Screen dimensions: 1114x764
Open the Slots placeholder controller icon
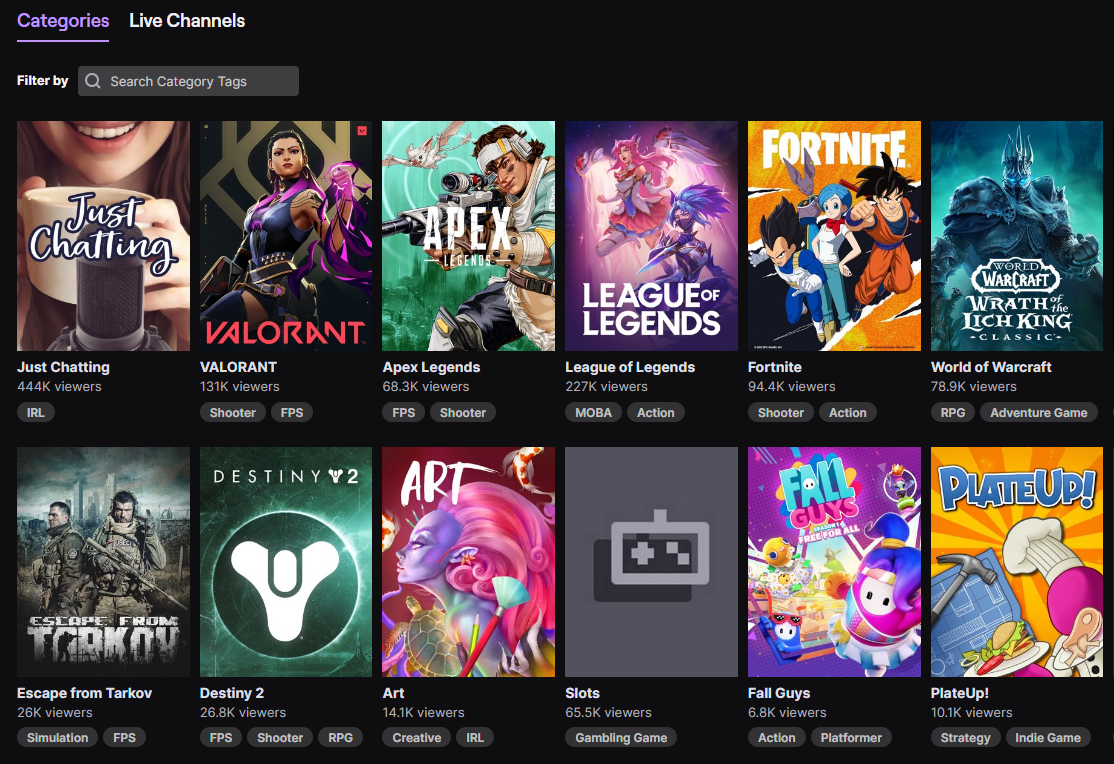tap(651, 558)
